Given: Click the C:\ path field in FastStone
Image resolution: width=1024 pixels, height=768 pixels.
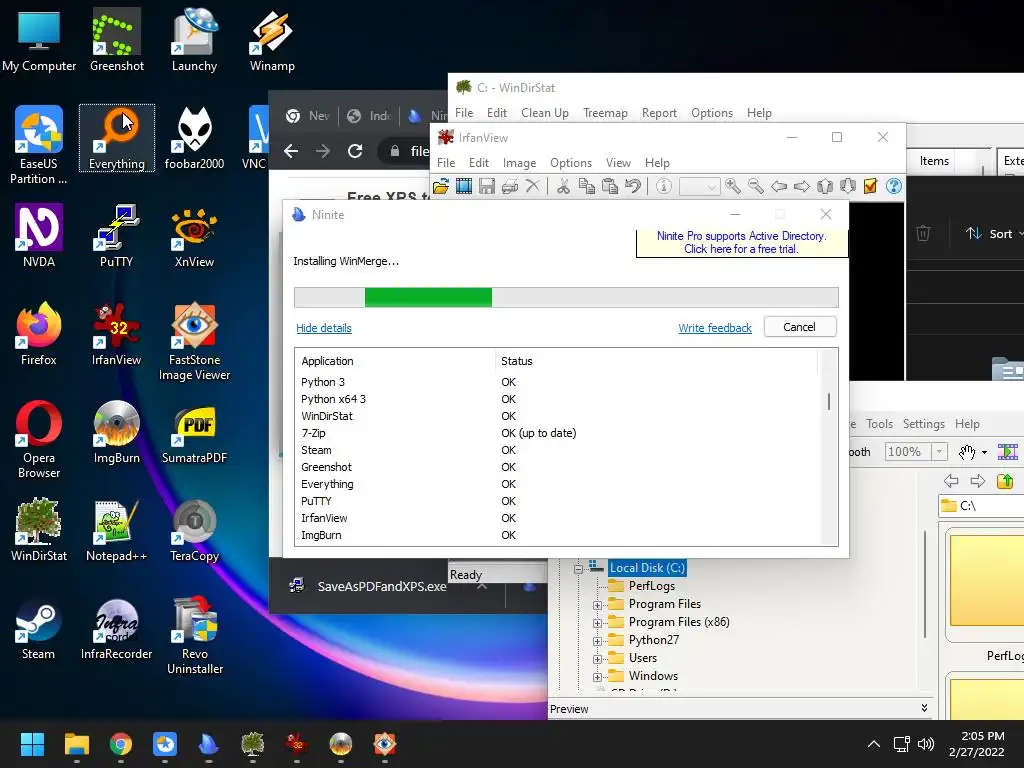Looking at the screenshot, I should pos(981,505).
